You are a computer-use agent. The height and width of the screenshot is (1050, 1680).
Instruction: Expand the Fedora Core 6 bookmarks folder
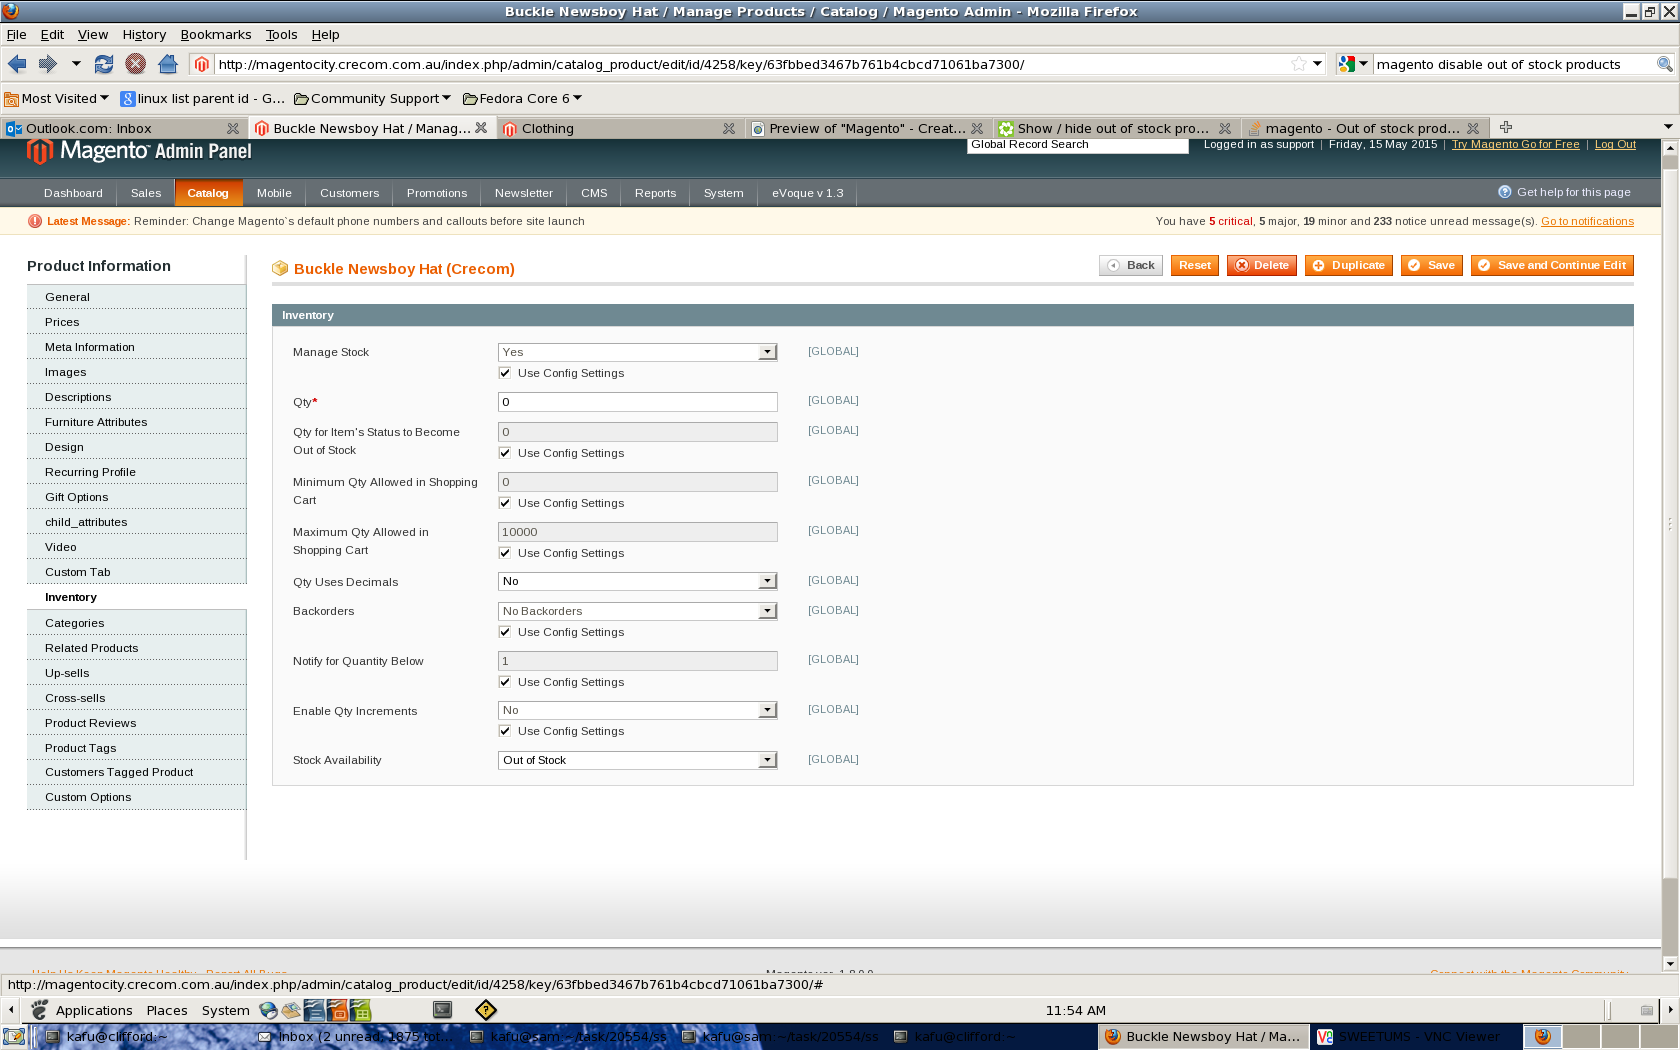(522, 98)
